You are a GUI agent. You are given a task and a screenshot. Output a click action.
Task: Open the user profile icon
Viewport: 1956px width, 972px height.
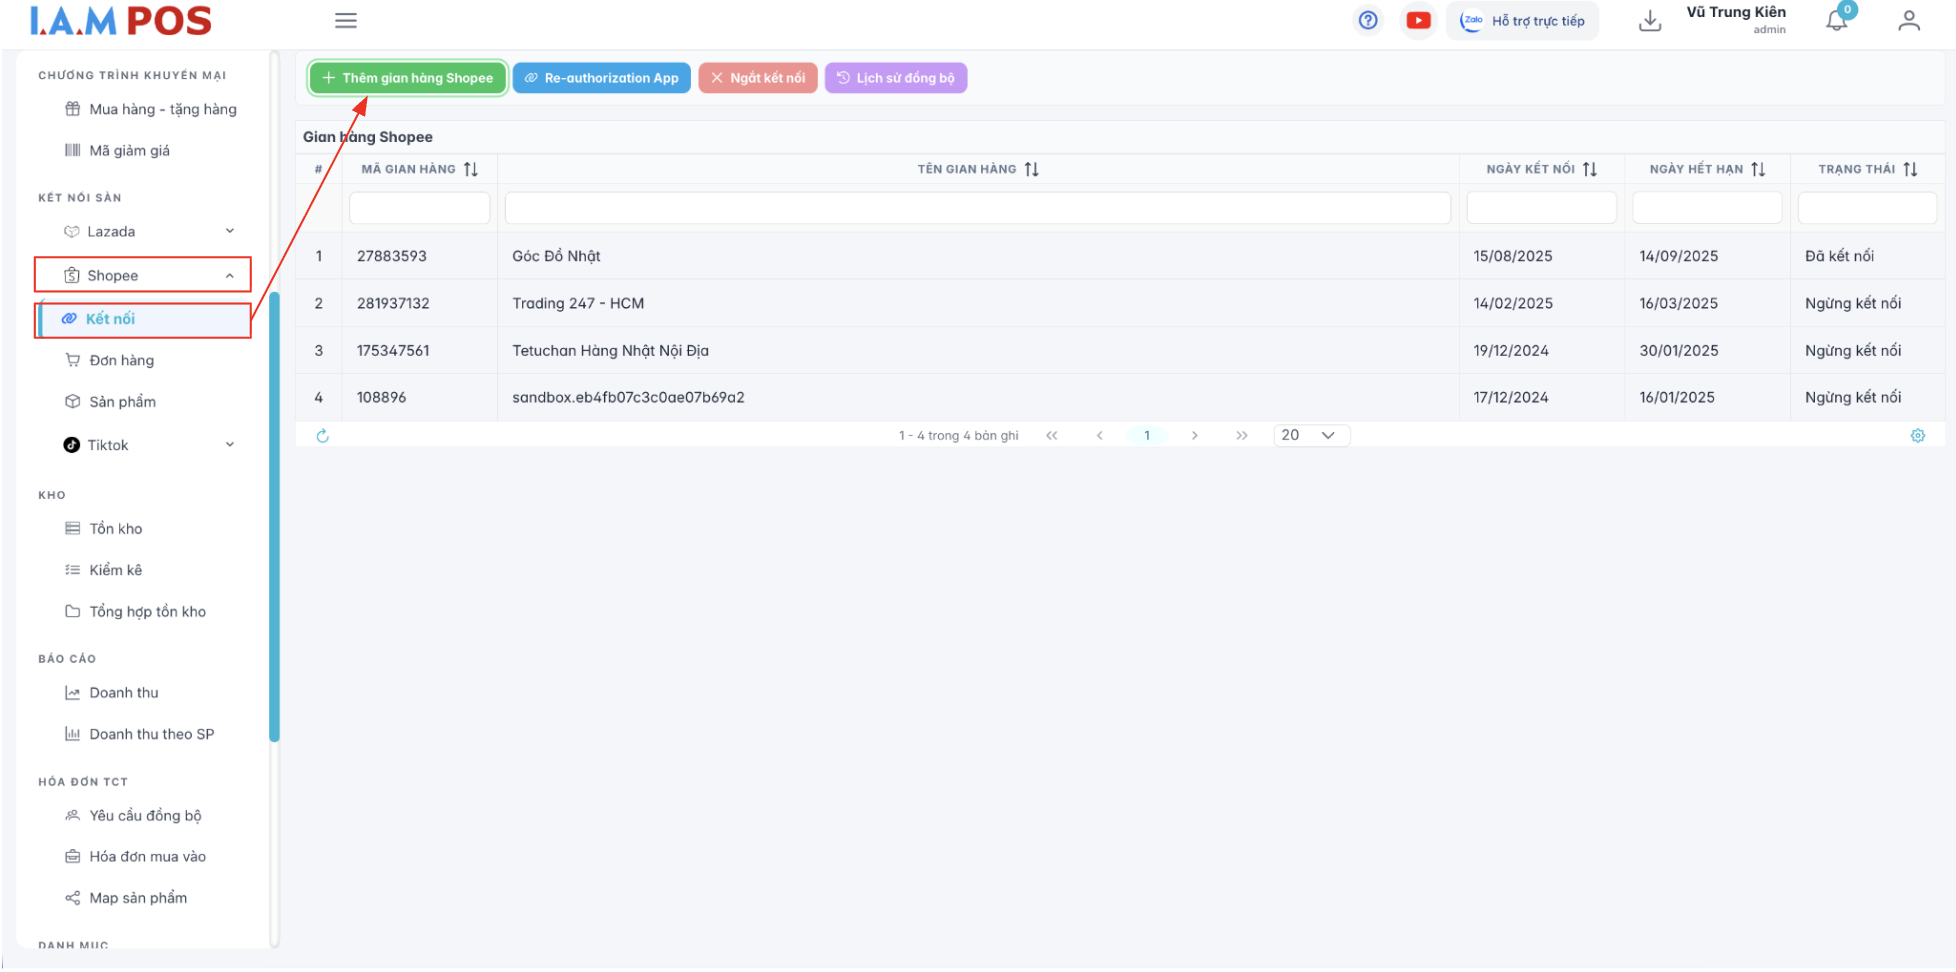[1908, 21]
